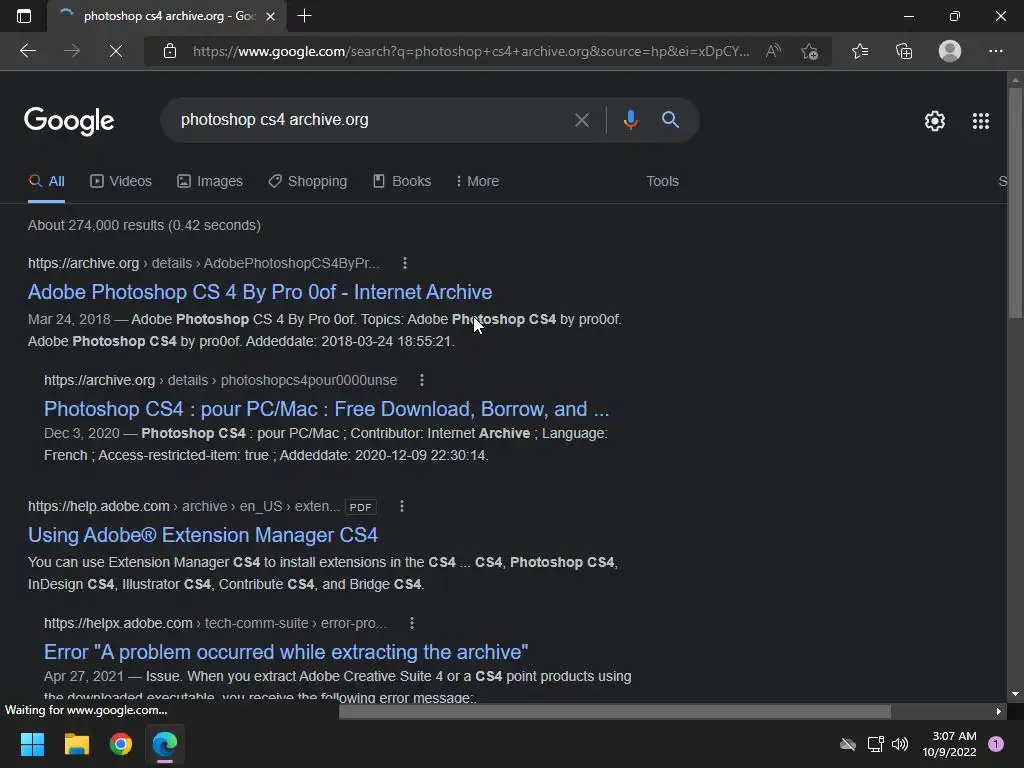
Task: Open the Edge tab actions menu icon
Action: [x=24, y=16]
